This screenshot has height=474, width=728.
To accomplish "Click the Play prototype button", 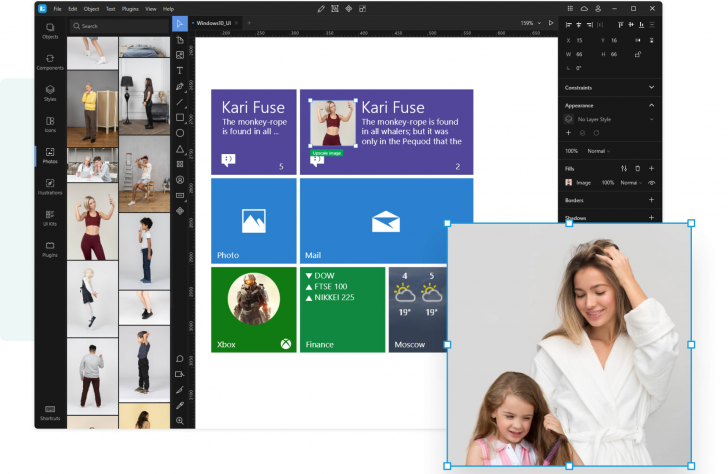I will pos(551,23).
